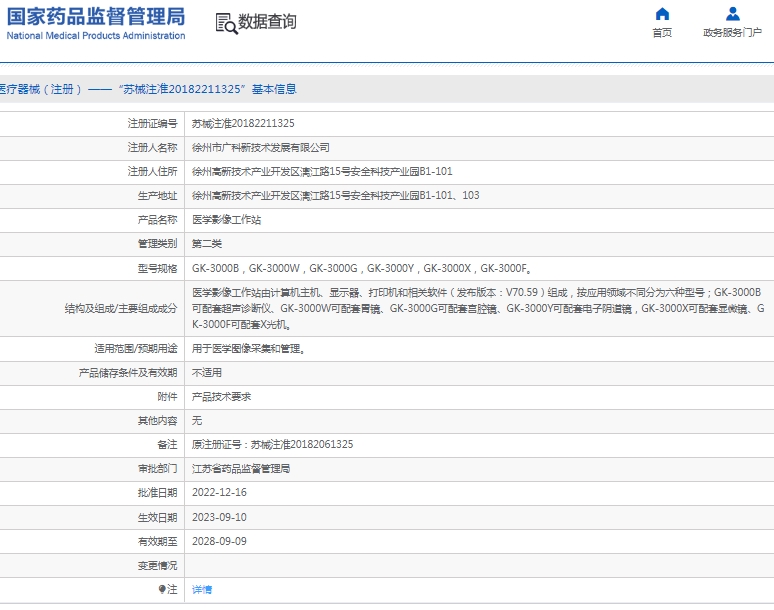Click the bullet icon beside 注
The width and height of the screenshot is (774, 610).
[161, 589]
